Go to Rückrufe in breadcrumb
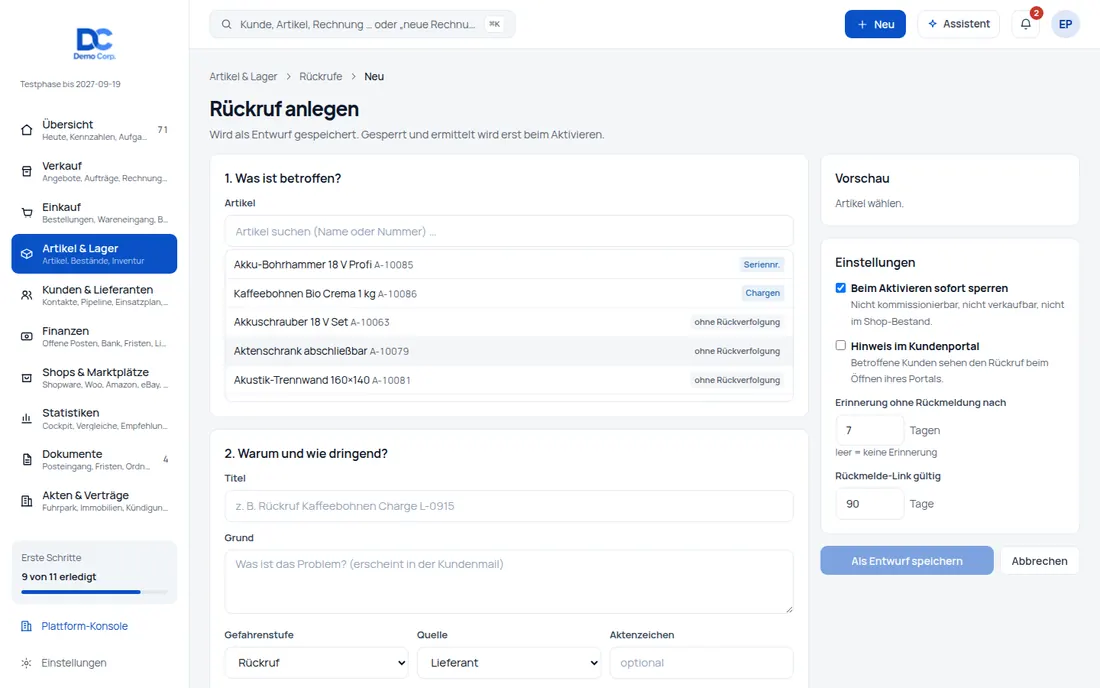This screenshot has width=1100, height=688. point(321,76)
